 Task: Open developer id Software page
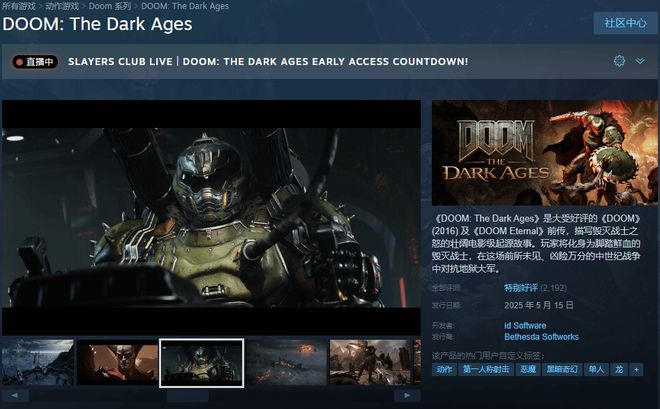pyautogui.click(x=525, y=325)
